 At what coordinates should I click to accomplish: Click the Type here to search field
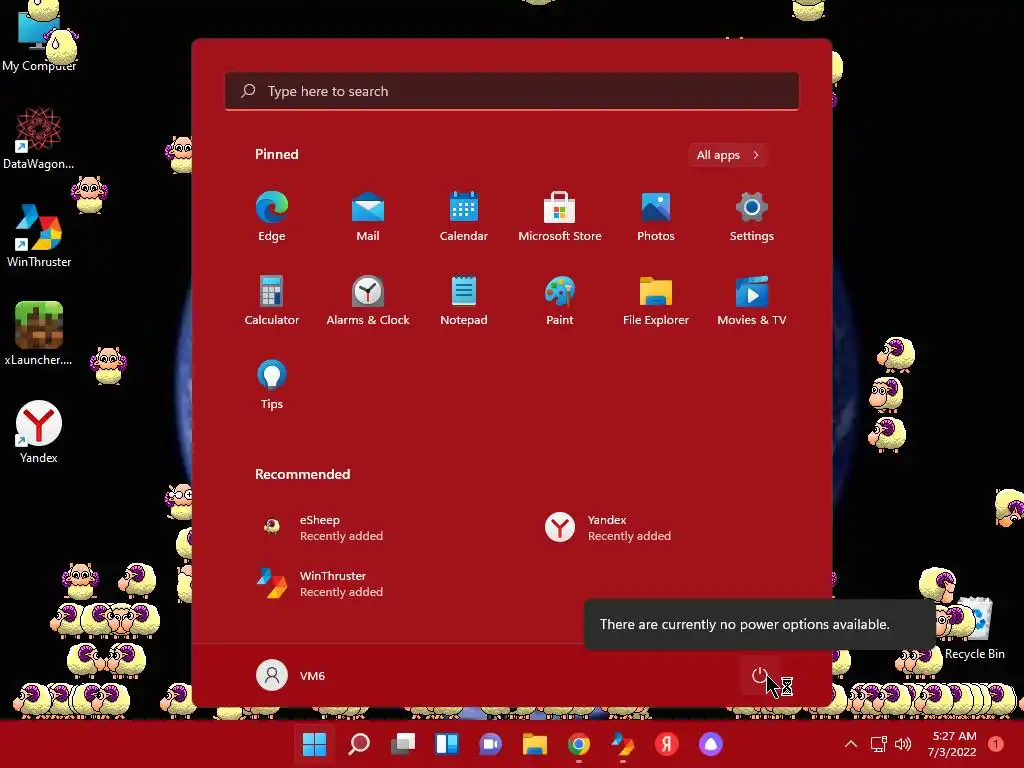(512, 91)
